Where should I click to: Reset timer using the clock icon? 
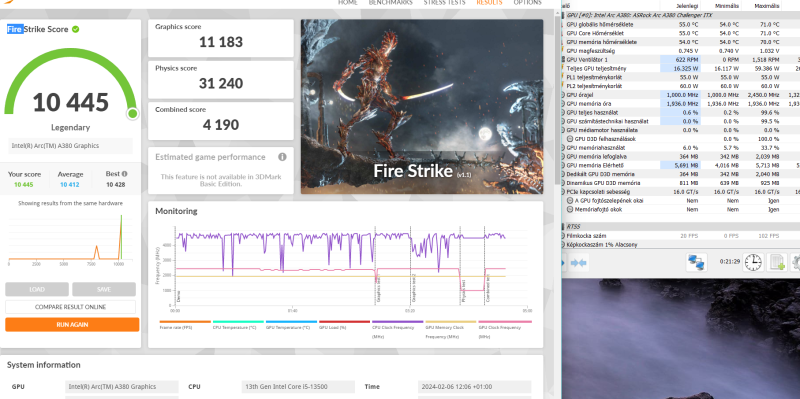coord(753,263)
